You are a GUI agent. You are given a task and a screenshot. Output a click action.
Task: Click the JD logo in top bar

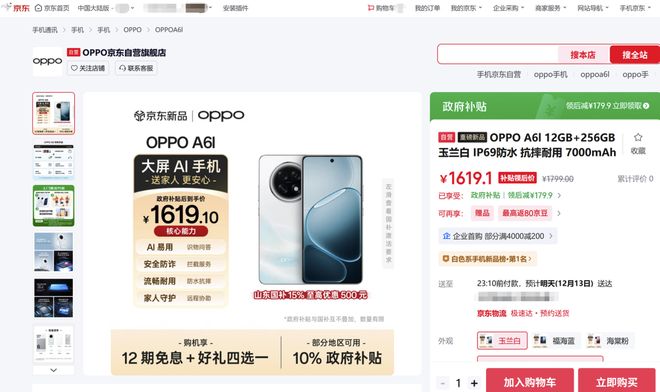[16, 7]
